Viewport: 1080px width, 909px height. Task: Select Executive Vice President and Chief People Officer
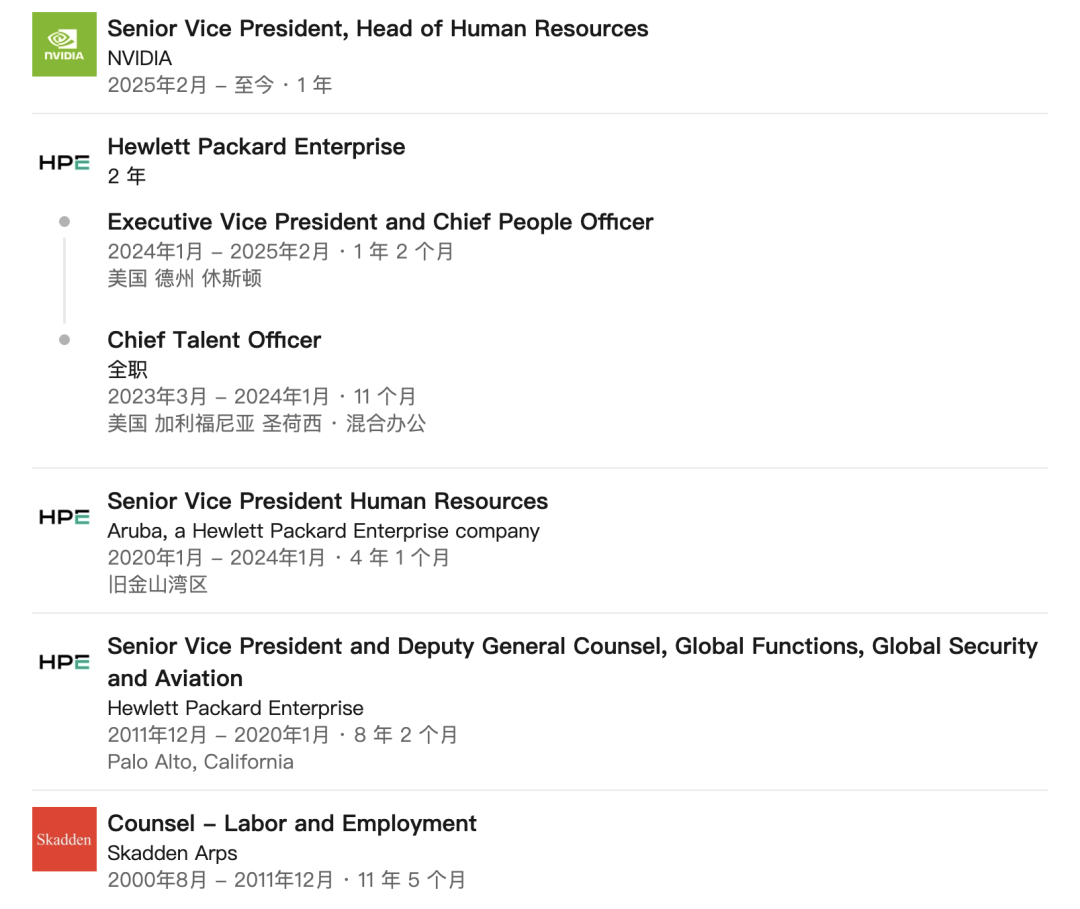tap(380, 222)
